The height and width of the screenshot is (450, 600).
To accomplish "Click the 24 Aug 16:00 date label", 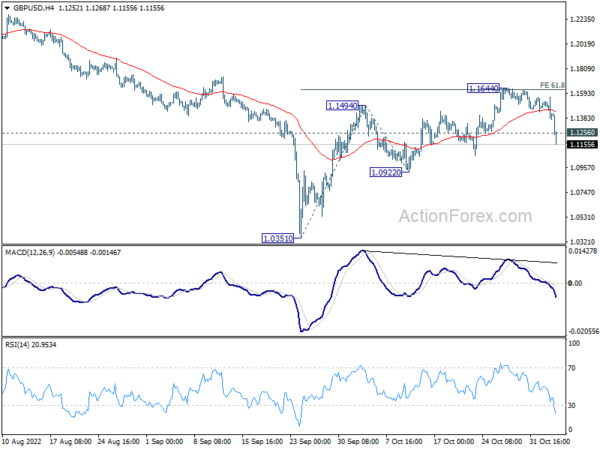I will [x=119, y=442].
